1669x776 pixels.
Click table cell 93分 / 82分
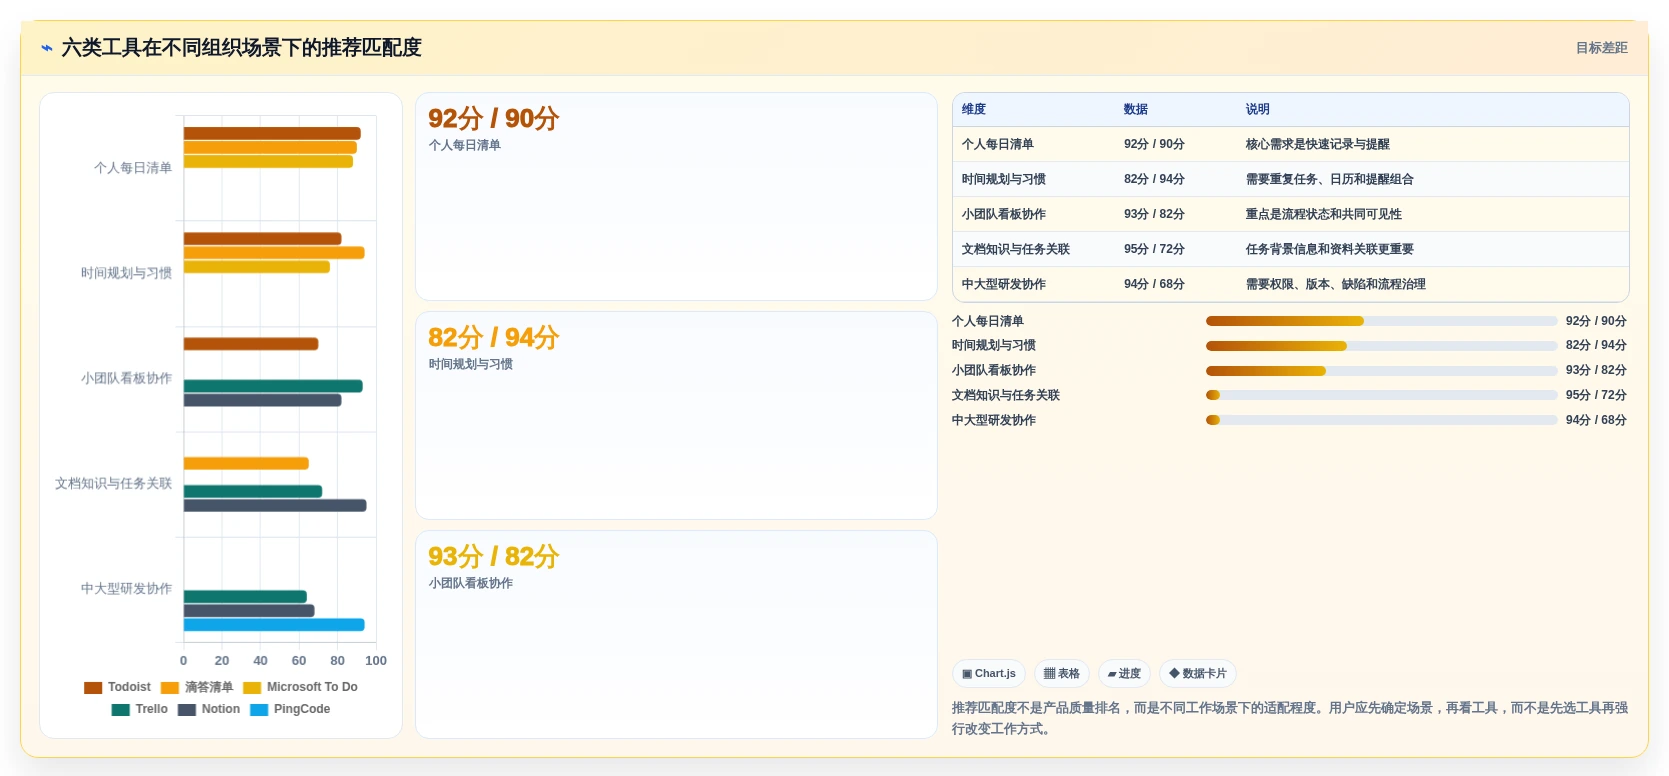point(1154,214)
